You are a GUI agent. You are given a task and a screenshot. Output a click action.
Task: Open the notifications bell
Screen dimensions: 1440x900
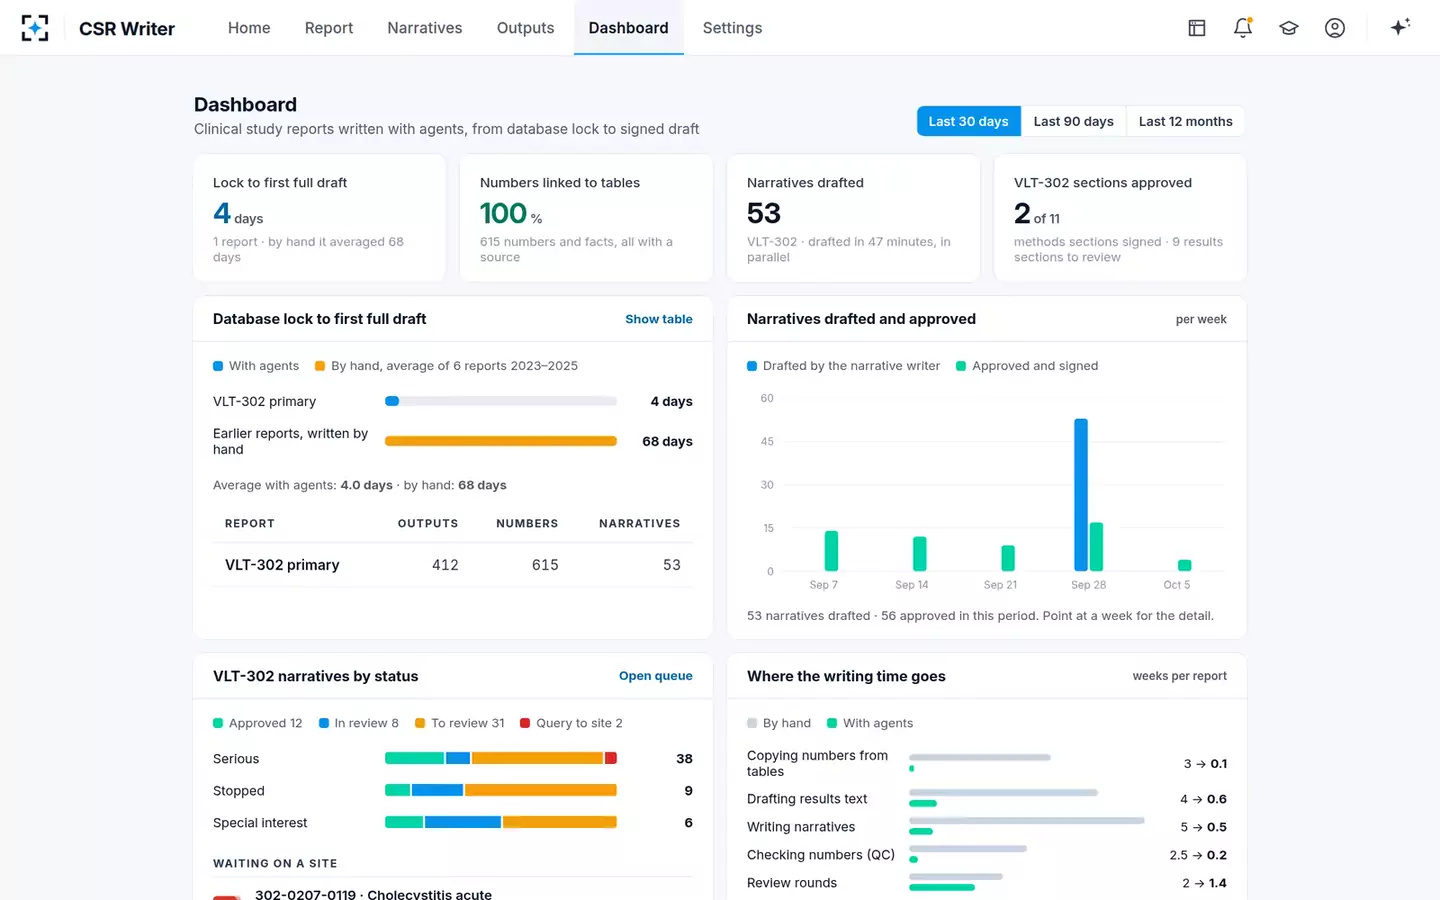point(1243,28)
